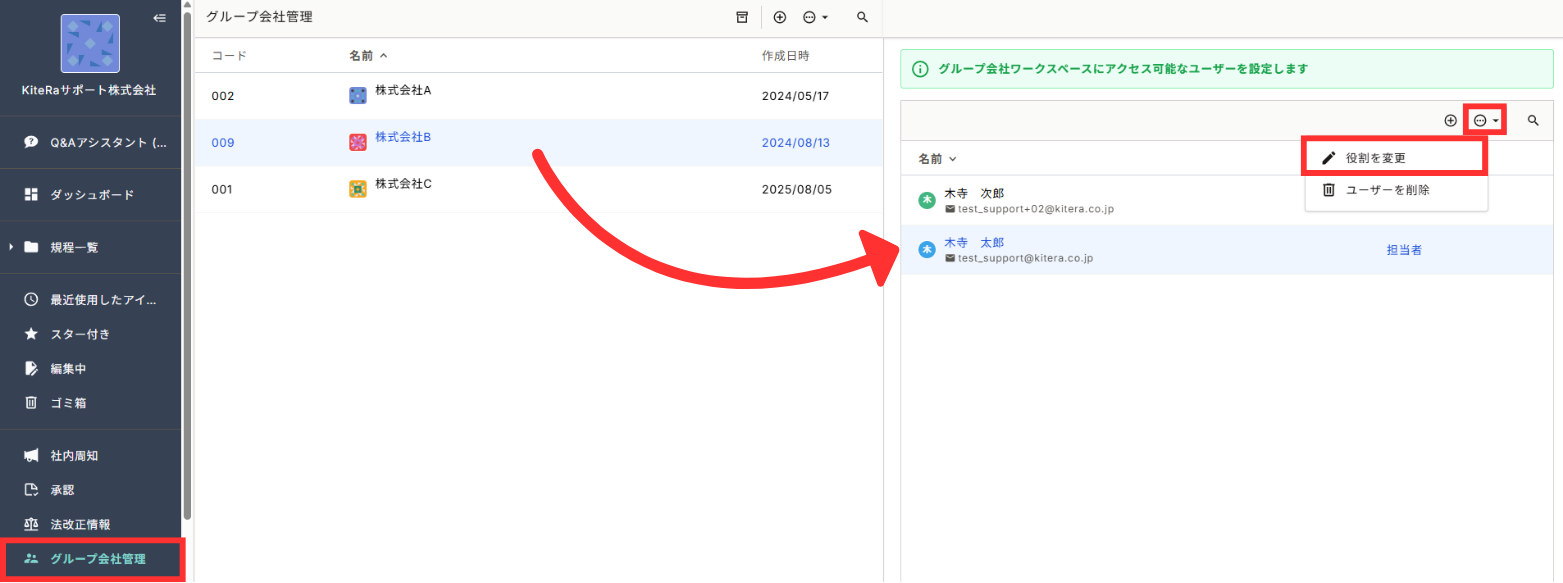Open Q&Aアシスタント in the sidebar

[x=95, y=142]
